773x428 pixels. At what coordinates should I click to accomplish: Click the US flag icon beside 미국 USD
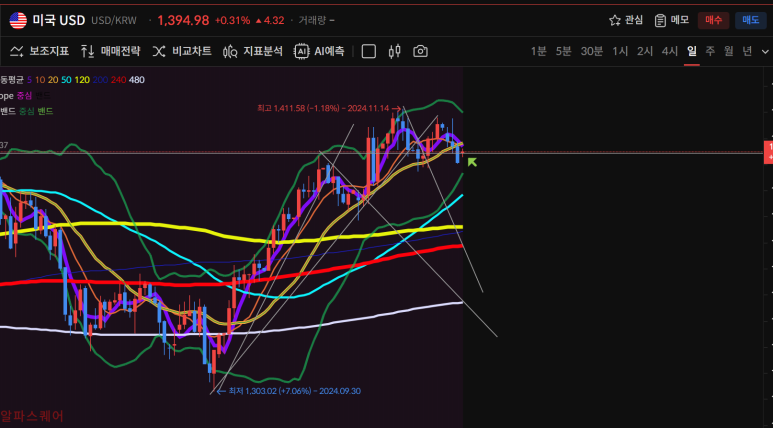coord(18,21)
